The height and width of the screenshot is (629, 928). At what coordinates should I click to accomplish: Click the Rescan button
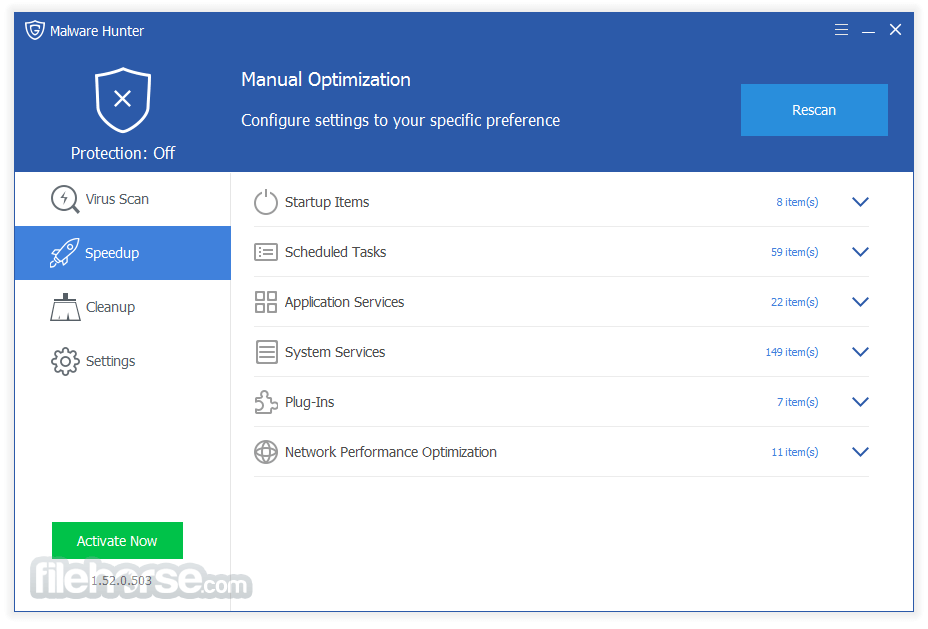[x=814, y=110]
